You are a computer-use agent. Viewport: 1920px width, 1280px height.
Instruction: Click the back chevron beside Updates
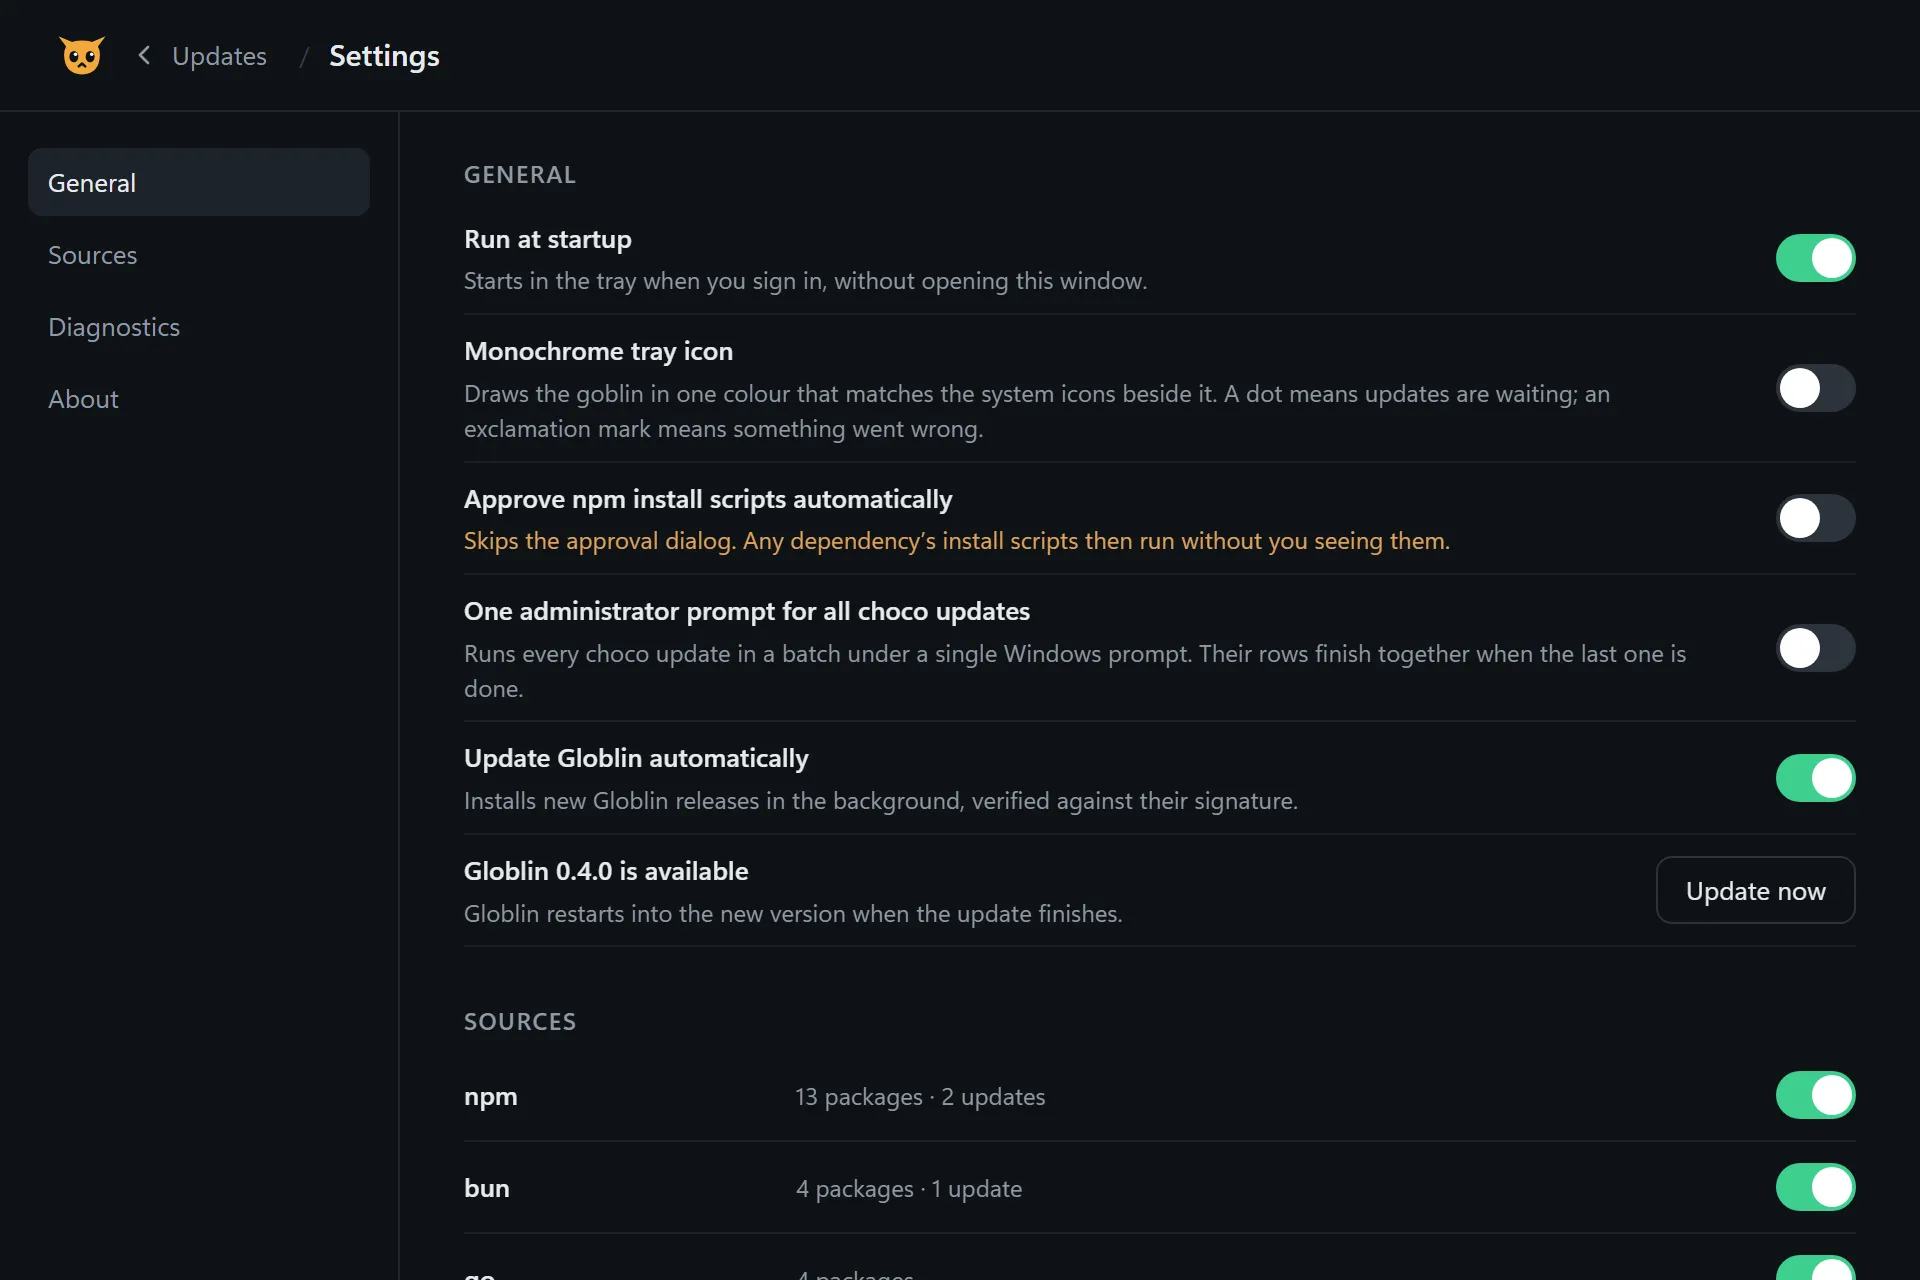(x=144, y=55)
